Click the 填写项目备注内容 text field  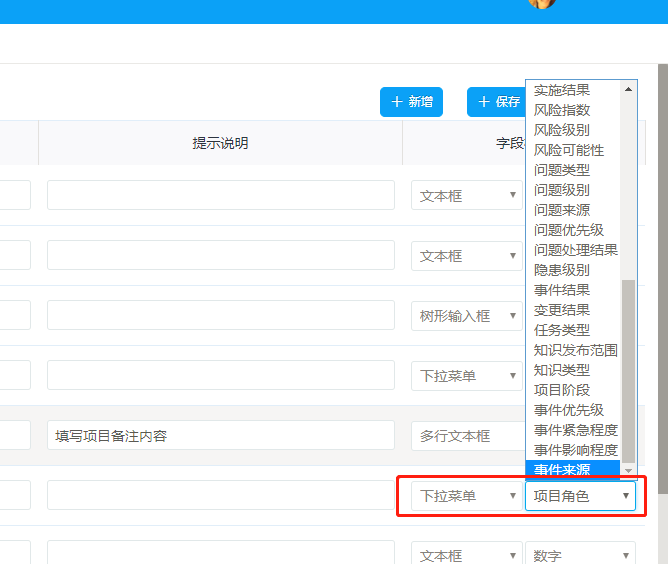(x=225, y=436)
